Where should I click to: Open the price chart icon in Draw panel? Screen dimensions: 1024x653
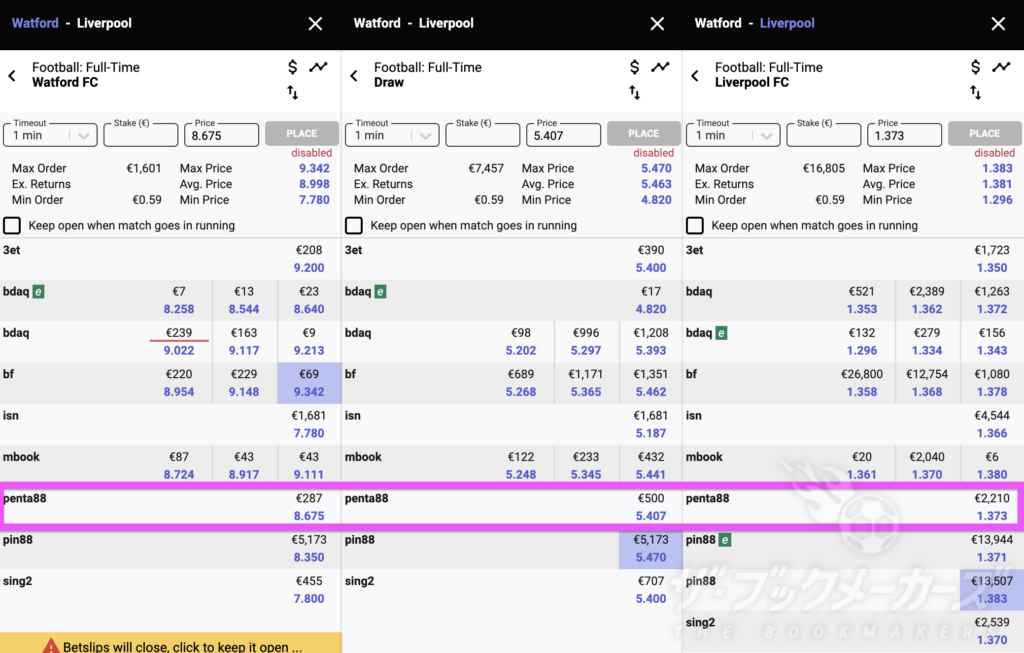(x=660, y=67)
